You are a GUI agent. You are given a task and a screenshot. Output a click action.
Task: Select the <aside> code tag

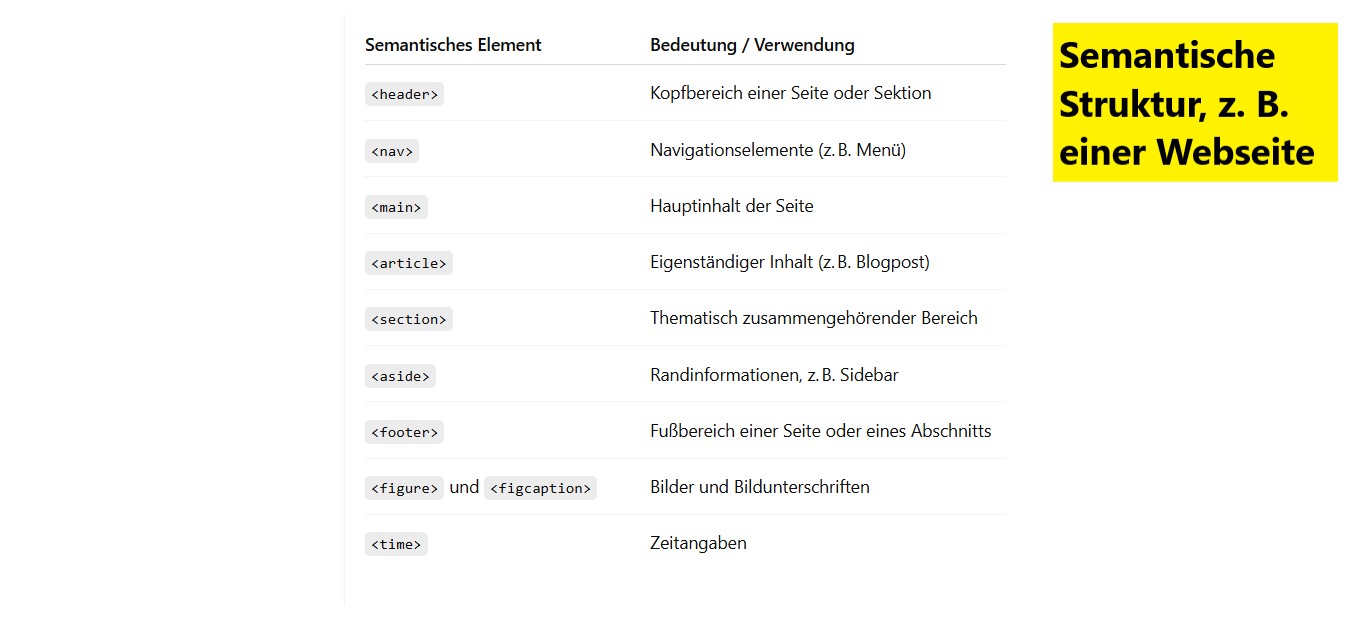coord(400,376)
